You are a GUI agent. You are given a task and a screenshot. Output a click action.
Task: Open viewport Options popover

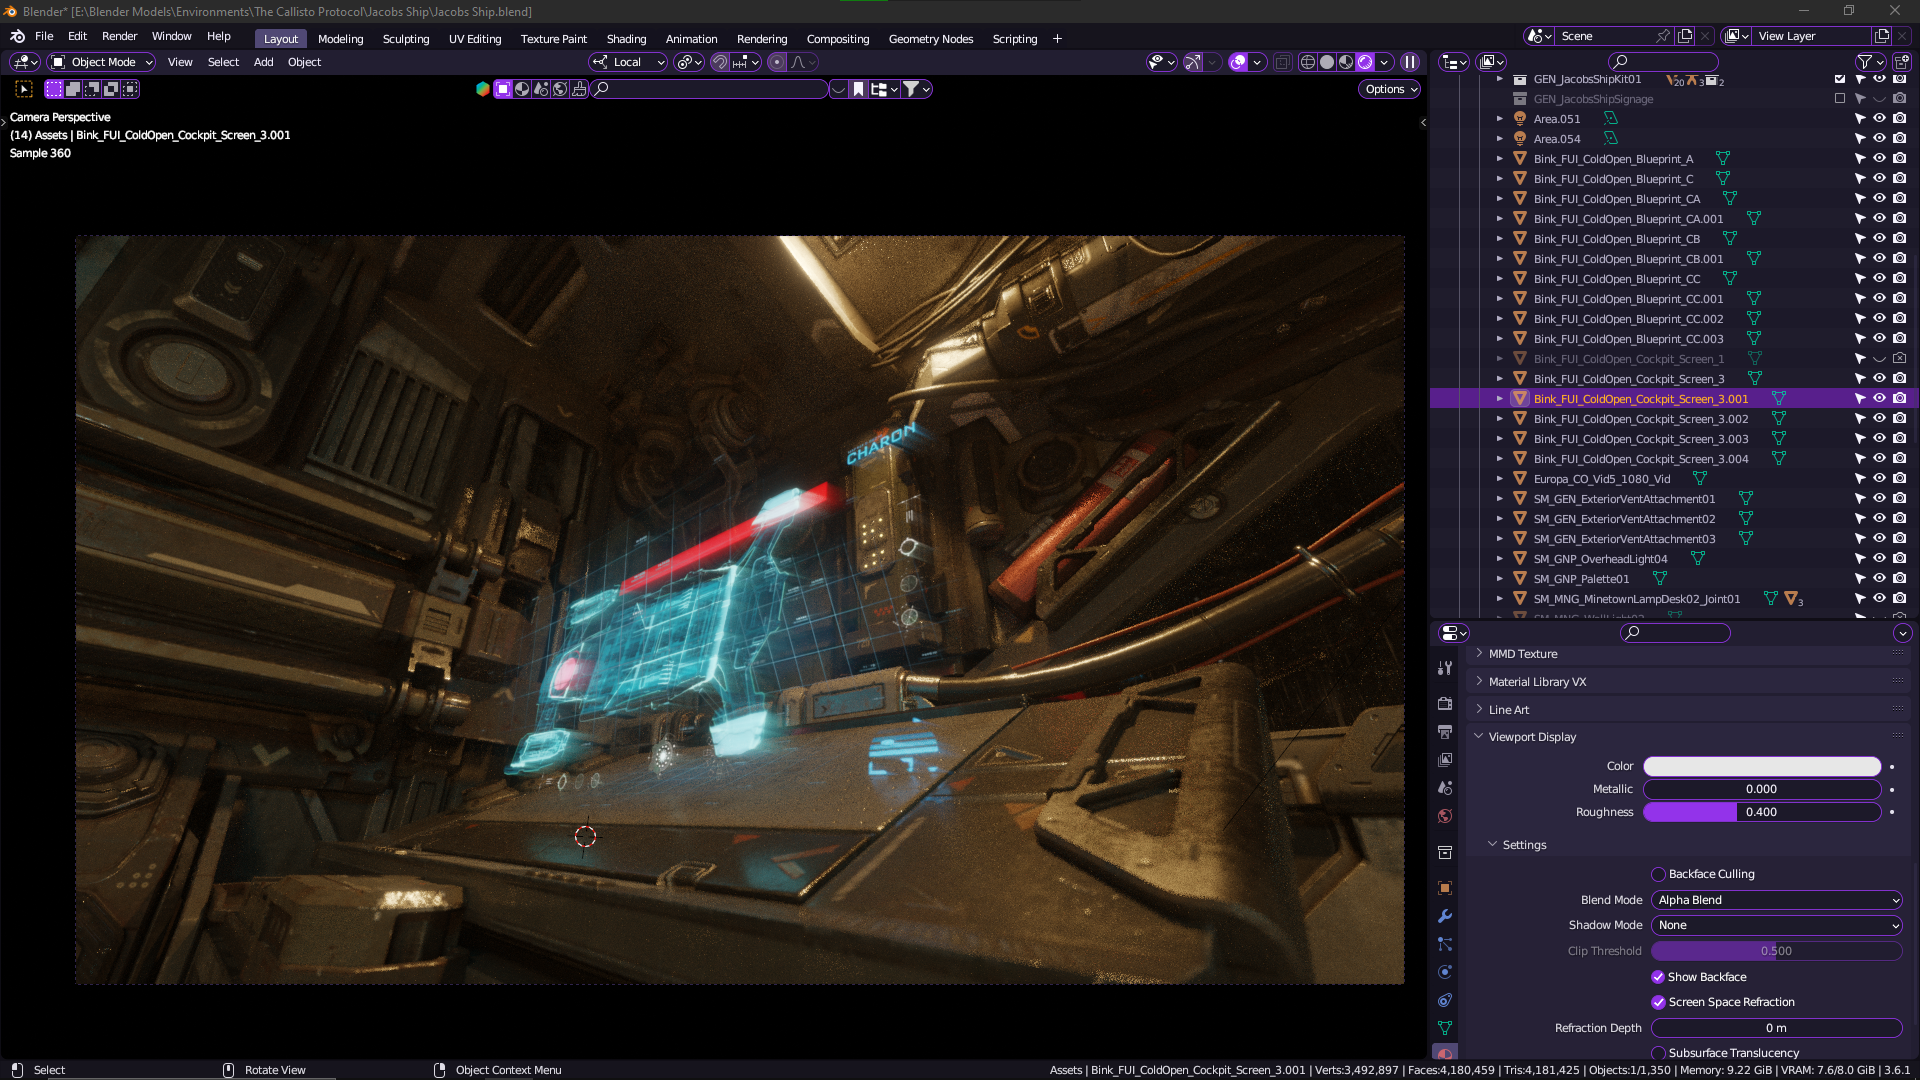pyautogui.click(x=1390, y=89)
